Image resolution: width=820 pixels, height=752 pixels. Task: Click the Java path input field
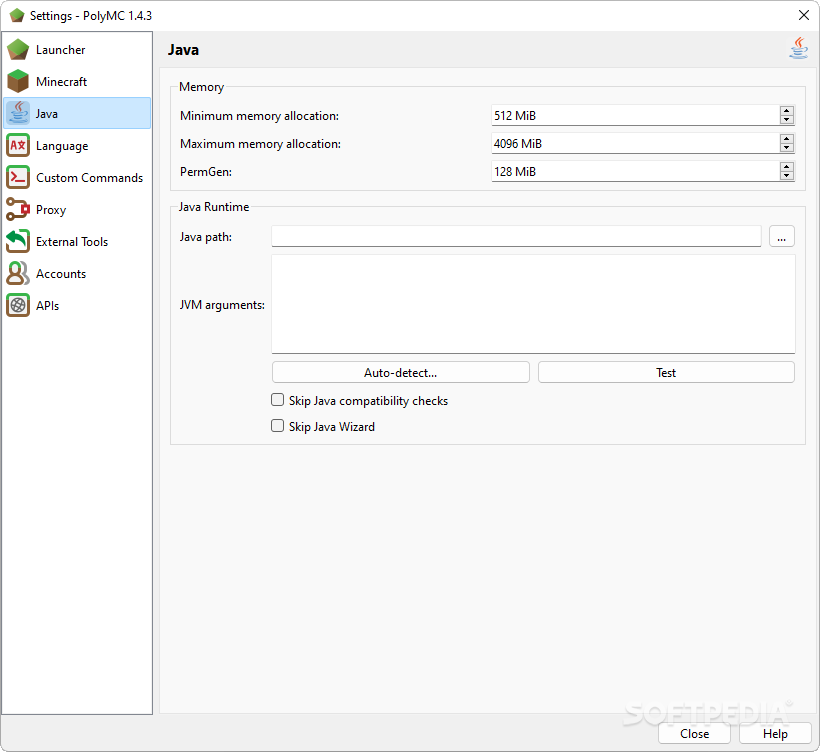tap(516, 236)
